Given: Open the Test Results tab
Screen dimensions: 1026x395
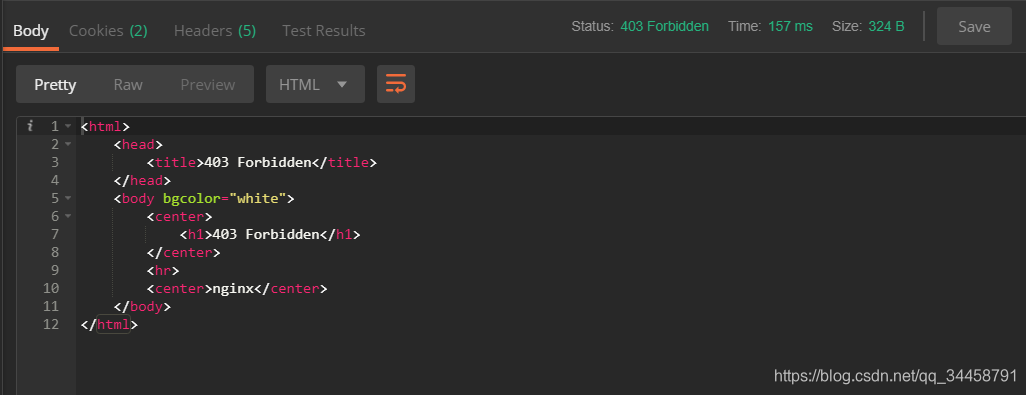Looking at the screenshot, I should coord(324,30).
